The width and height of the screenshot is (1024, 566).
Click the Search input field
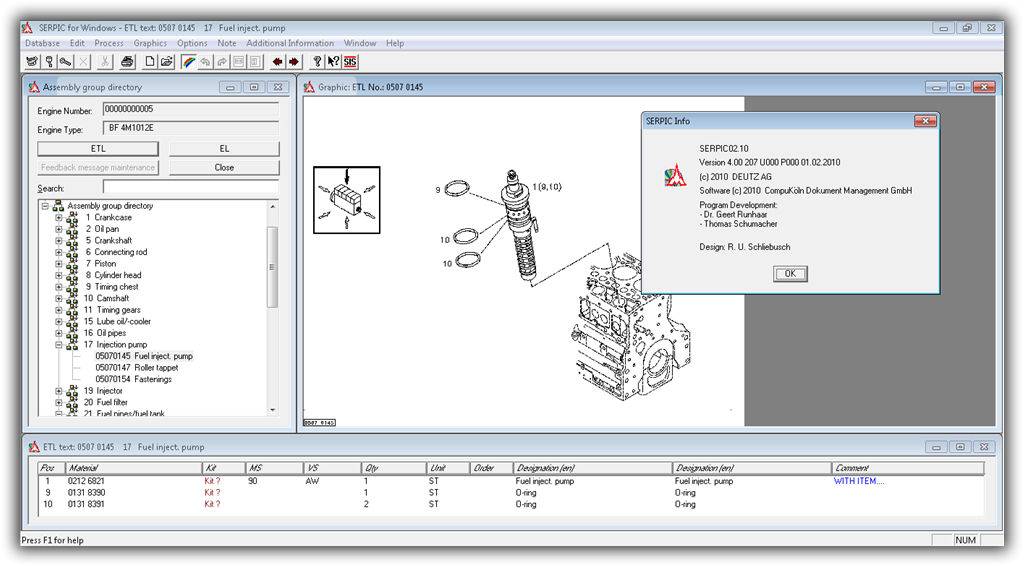coord(191,188)
